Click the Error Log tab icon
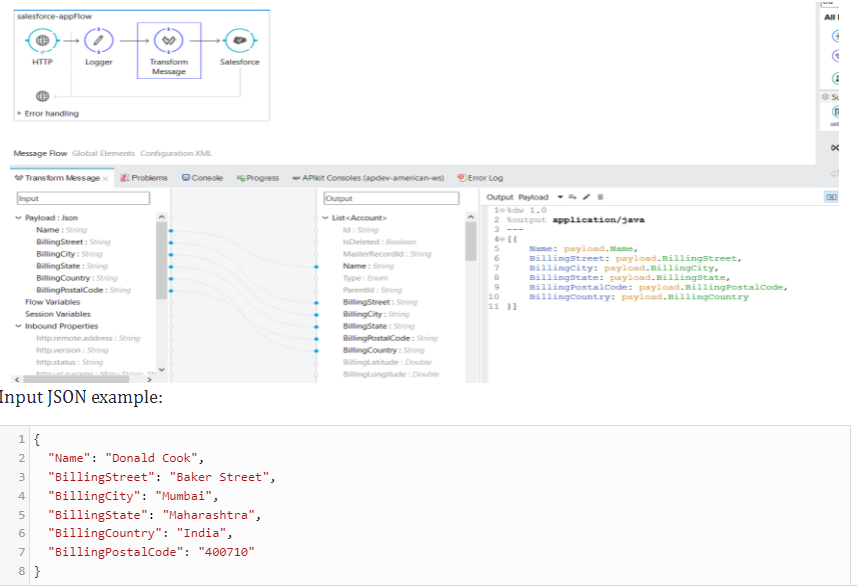Image resolution: width=858 pixels, height=588 pixels. pos(462,178)
